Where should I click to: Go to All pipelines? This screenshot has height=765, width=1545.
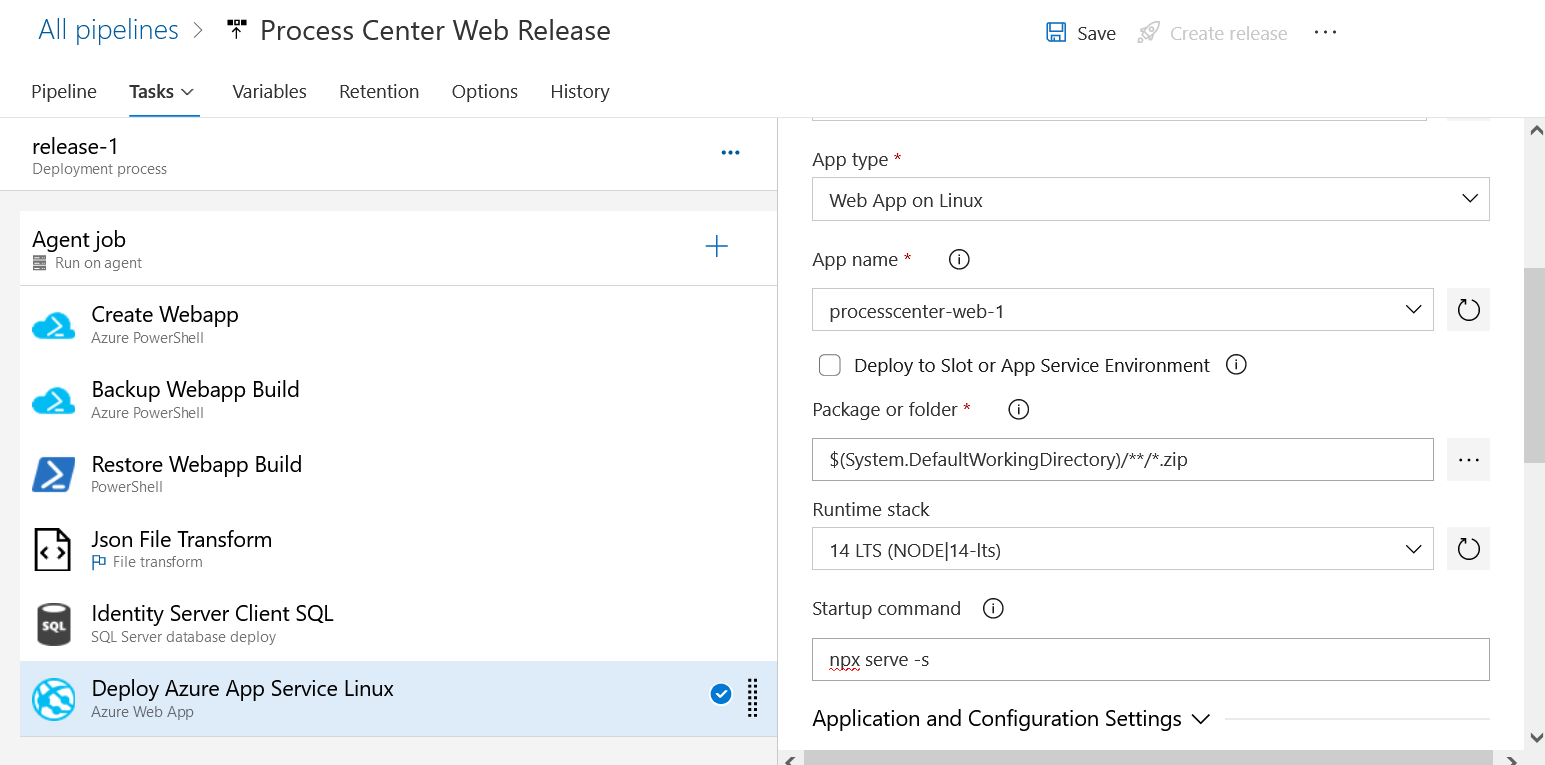tap(108, 31)
